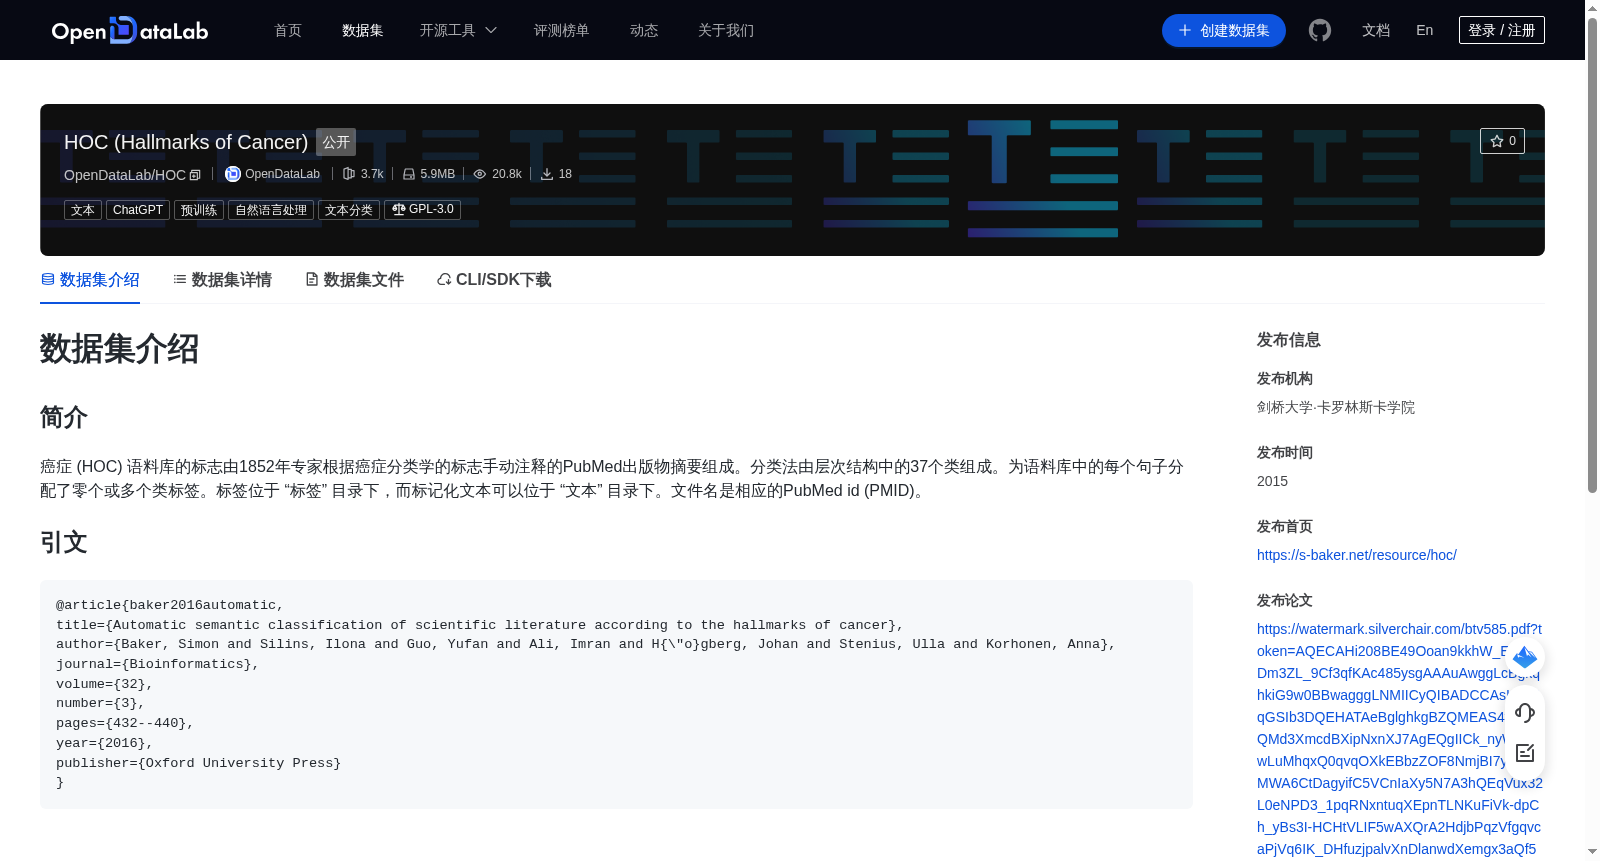Switch language to En

click(1425, 30)
